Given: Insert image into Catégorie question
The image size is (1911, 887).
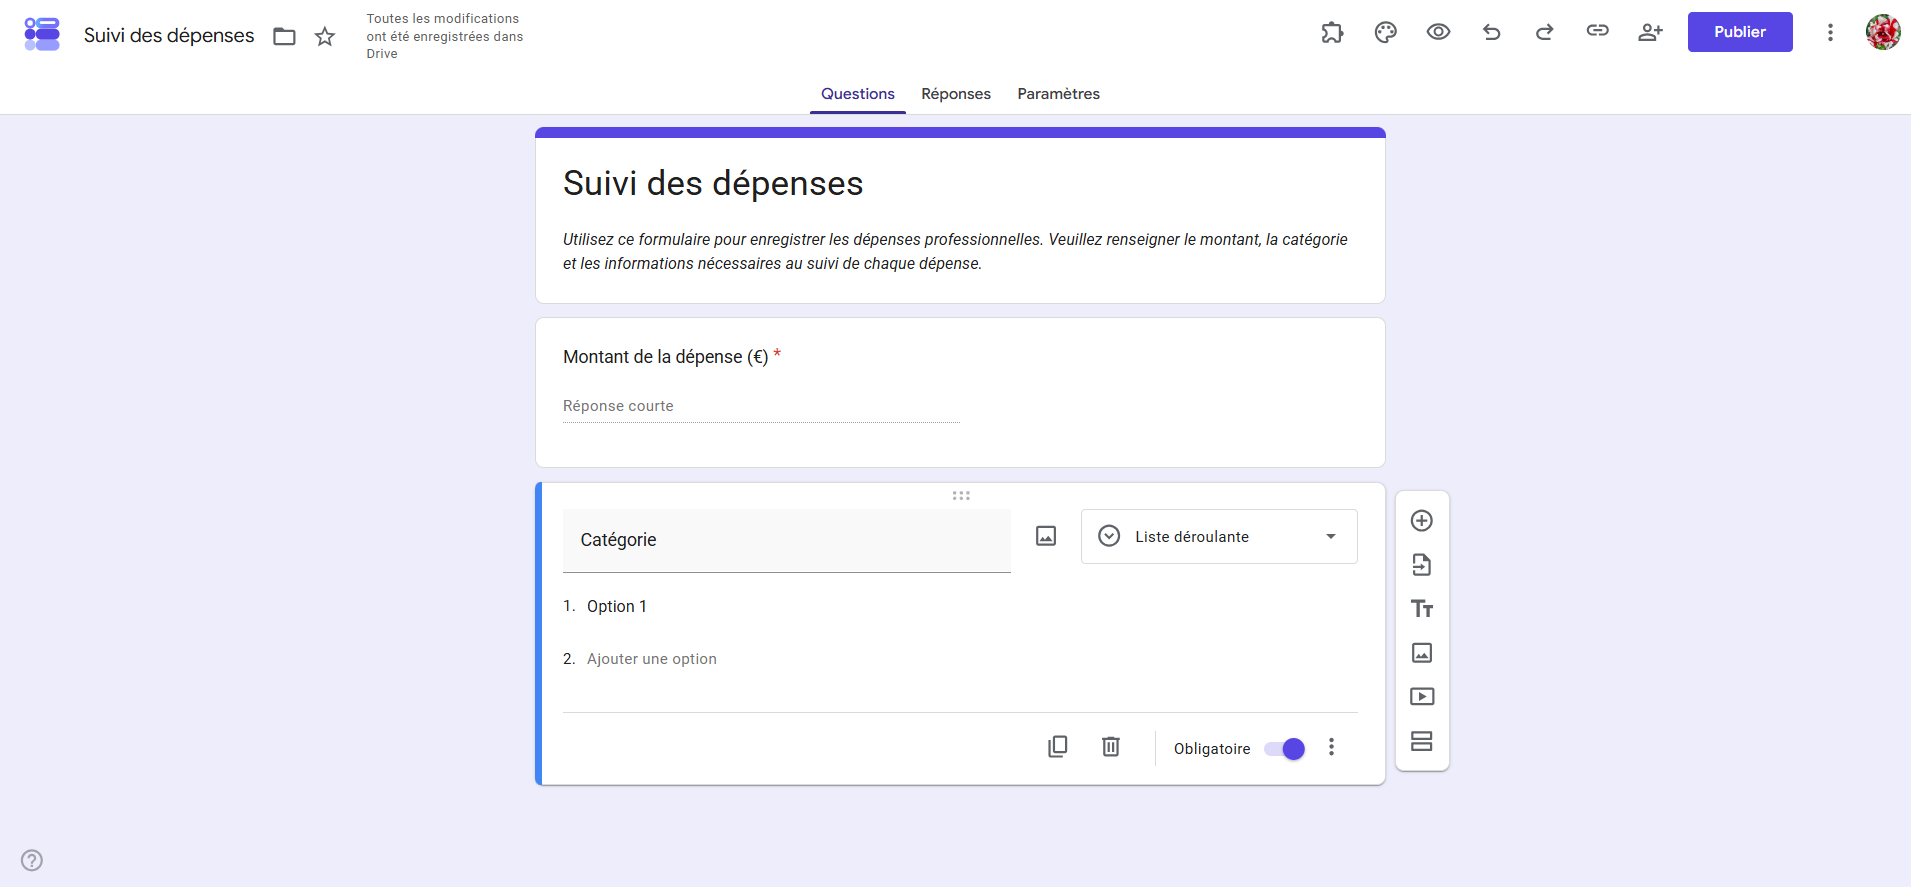Looking at the screenshot, I should [x=1046, y=536].
